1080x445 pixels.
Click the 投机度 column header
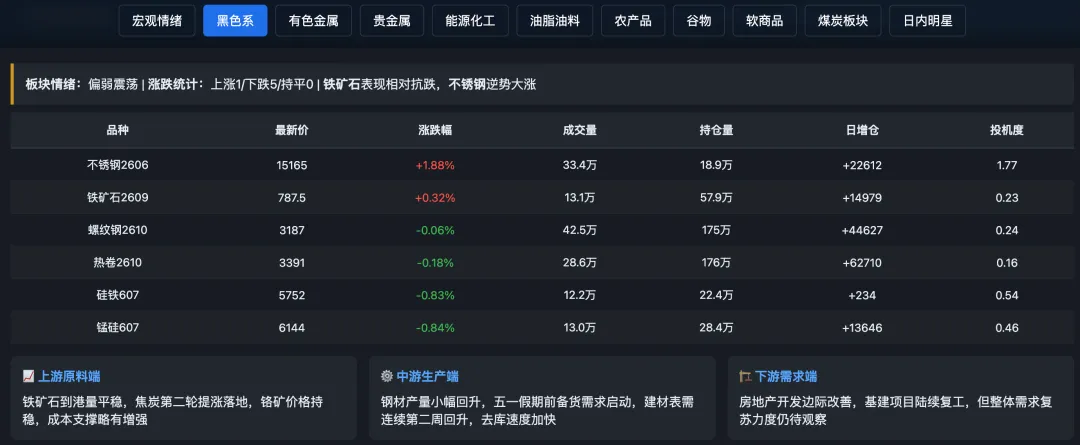(x=1006, y=130)
